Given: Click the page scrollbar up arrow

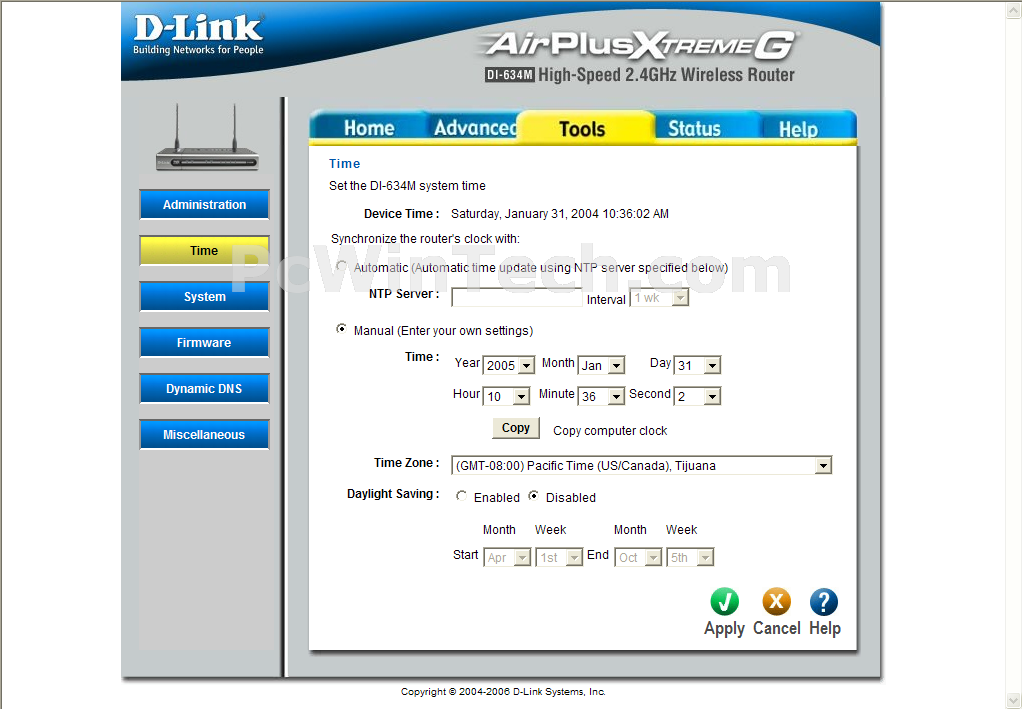Looking at the screenshot, I should (x=1014, y=9).
